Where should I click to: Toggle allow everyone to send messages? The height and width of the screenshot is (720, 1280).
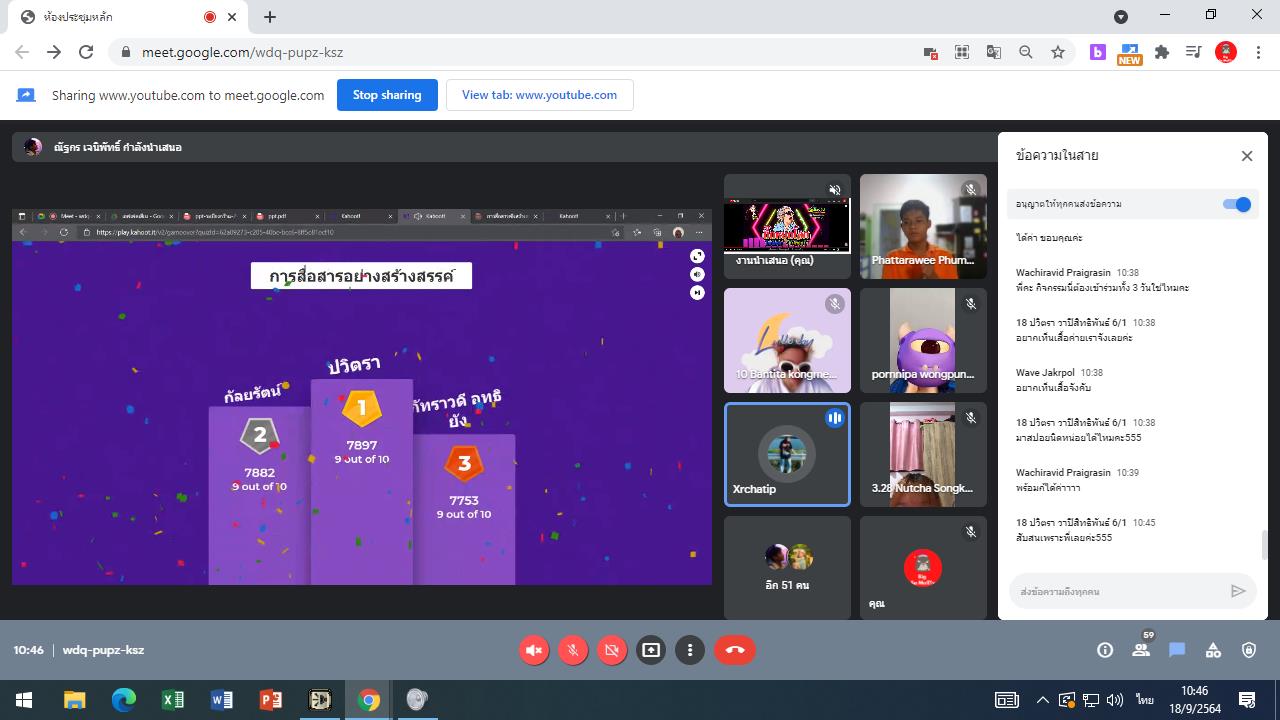pyautogui.click(x=1237, y=204)
